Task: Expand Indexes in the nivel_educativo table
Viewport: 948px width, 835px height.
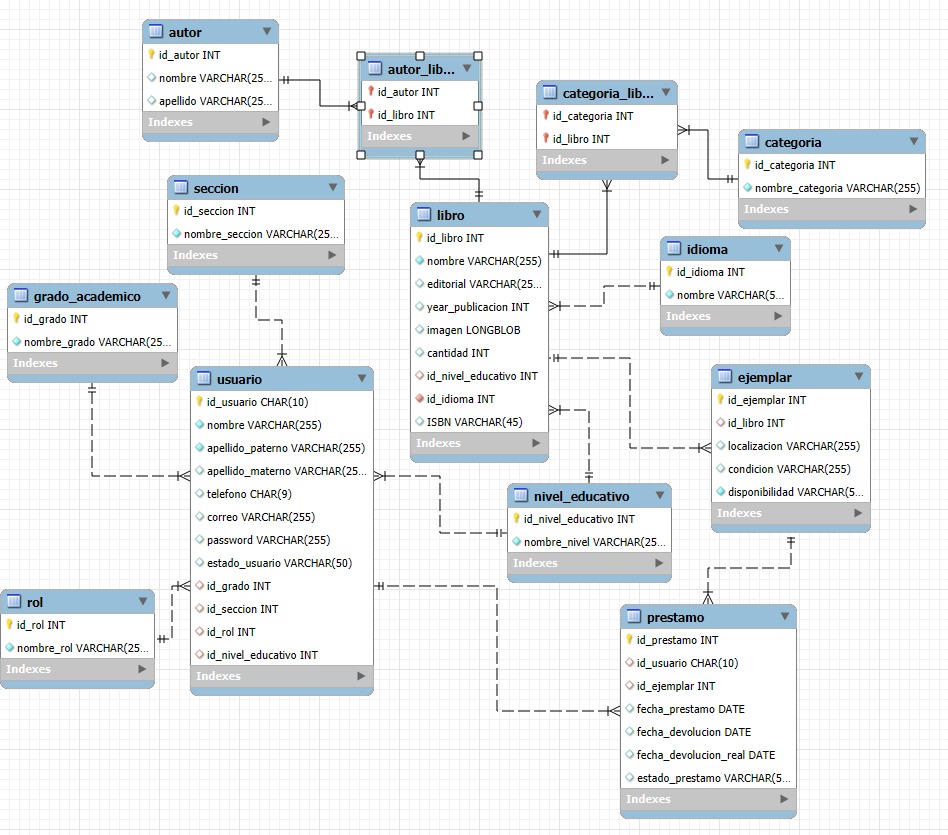Action: coord(659,563)
